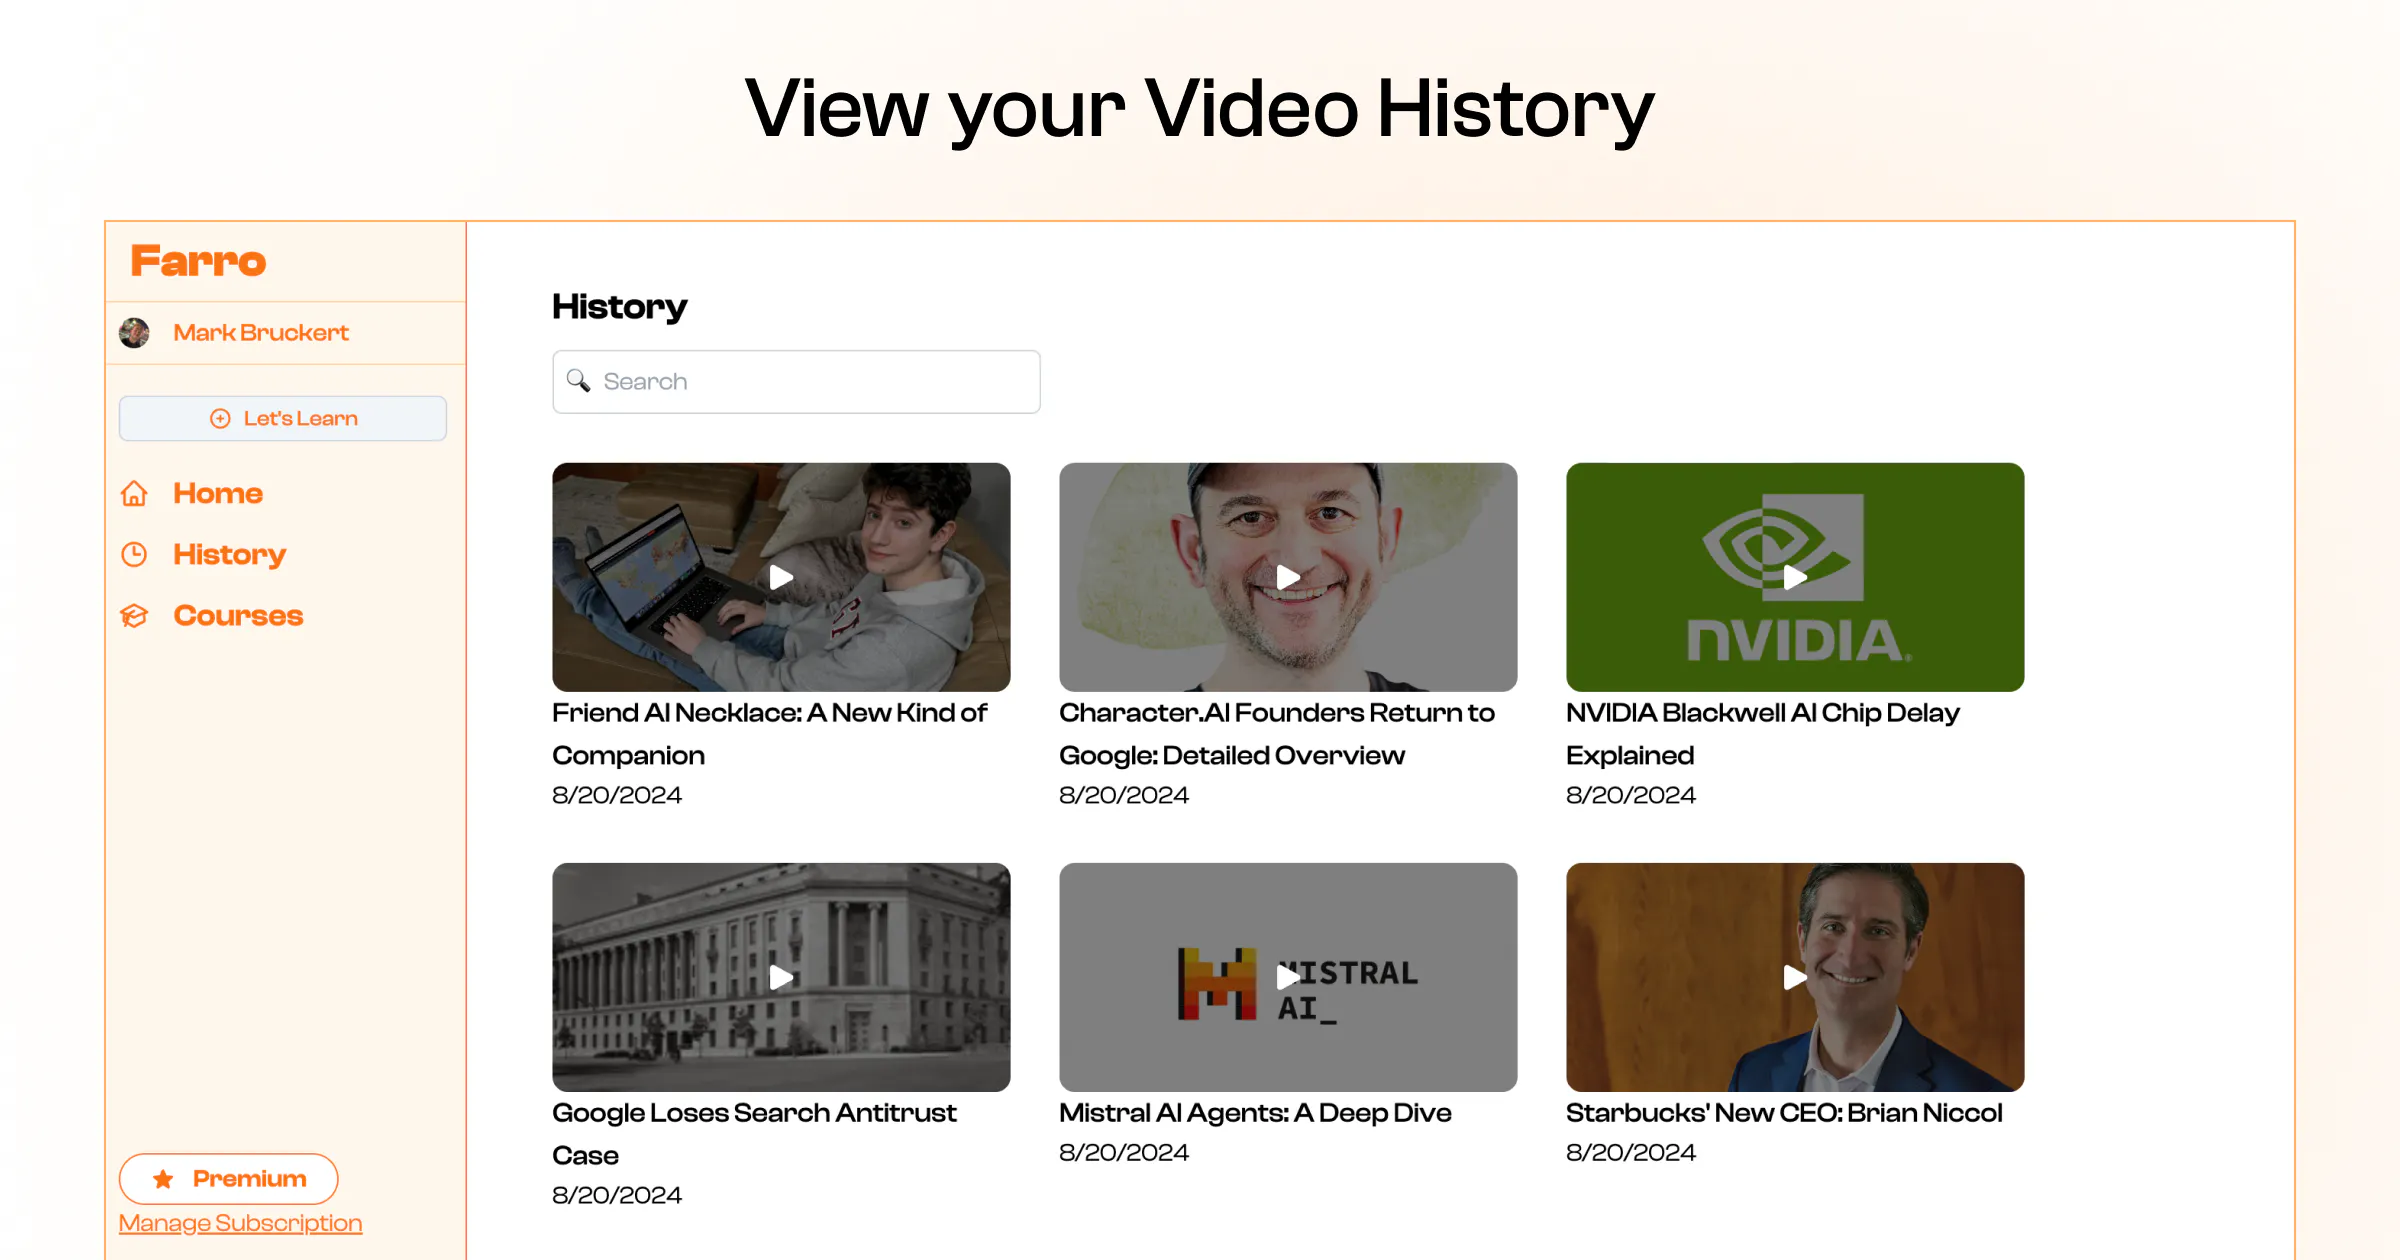The image size is (2400, 1260).
Task: Open the Mark Bruckert profile name
Action: pyautogui.click(x=261, y=333)
